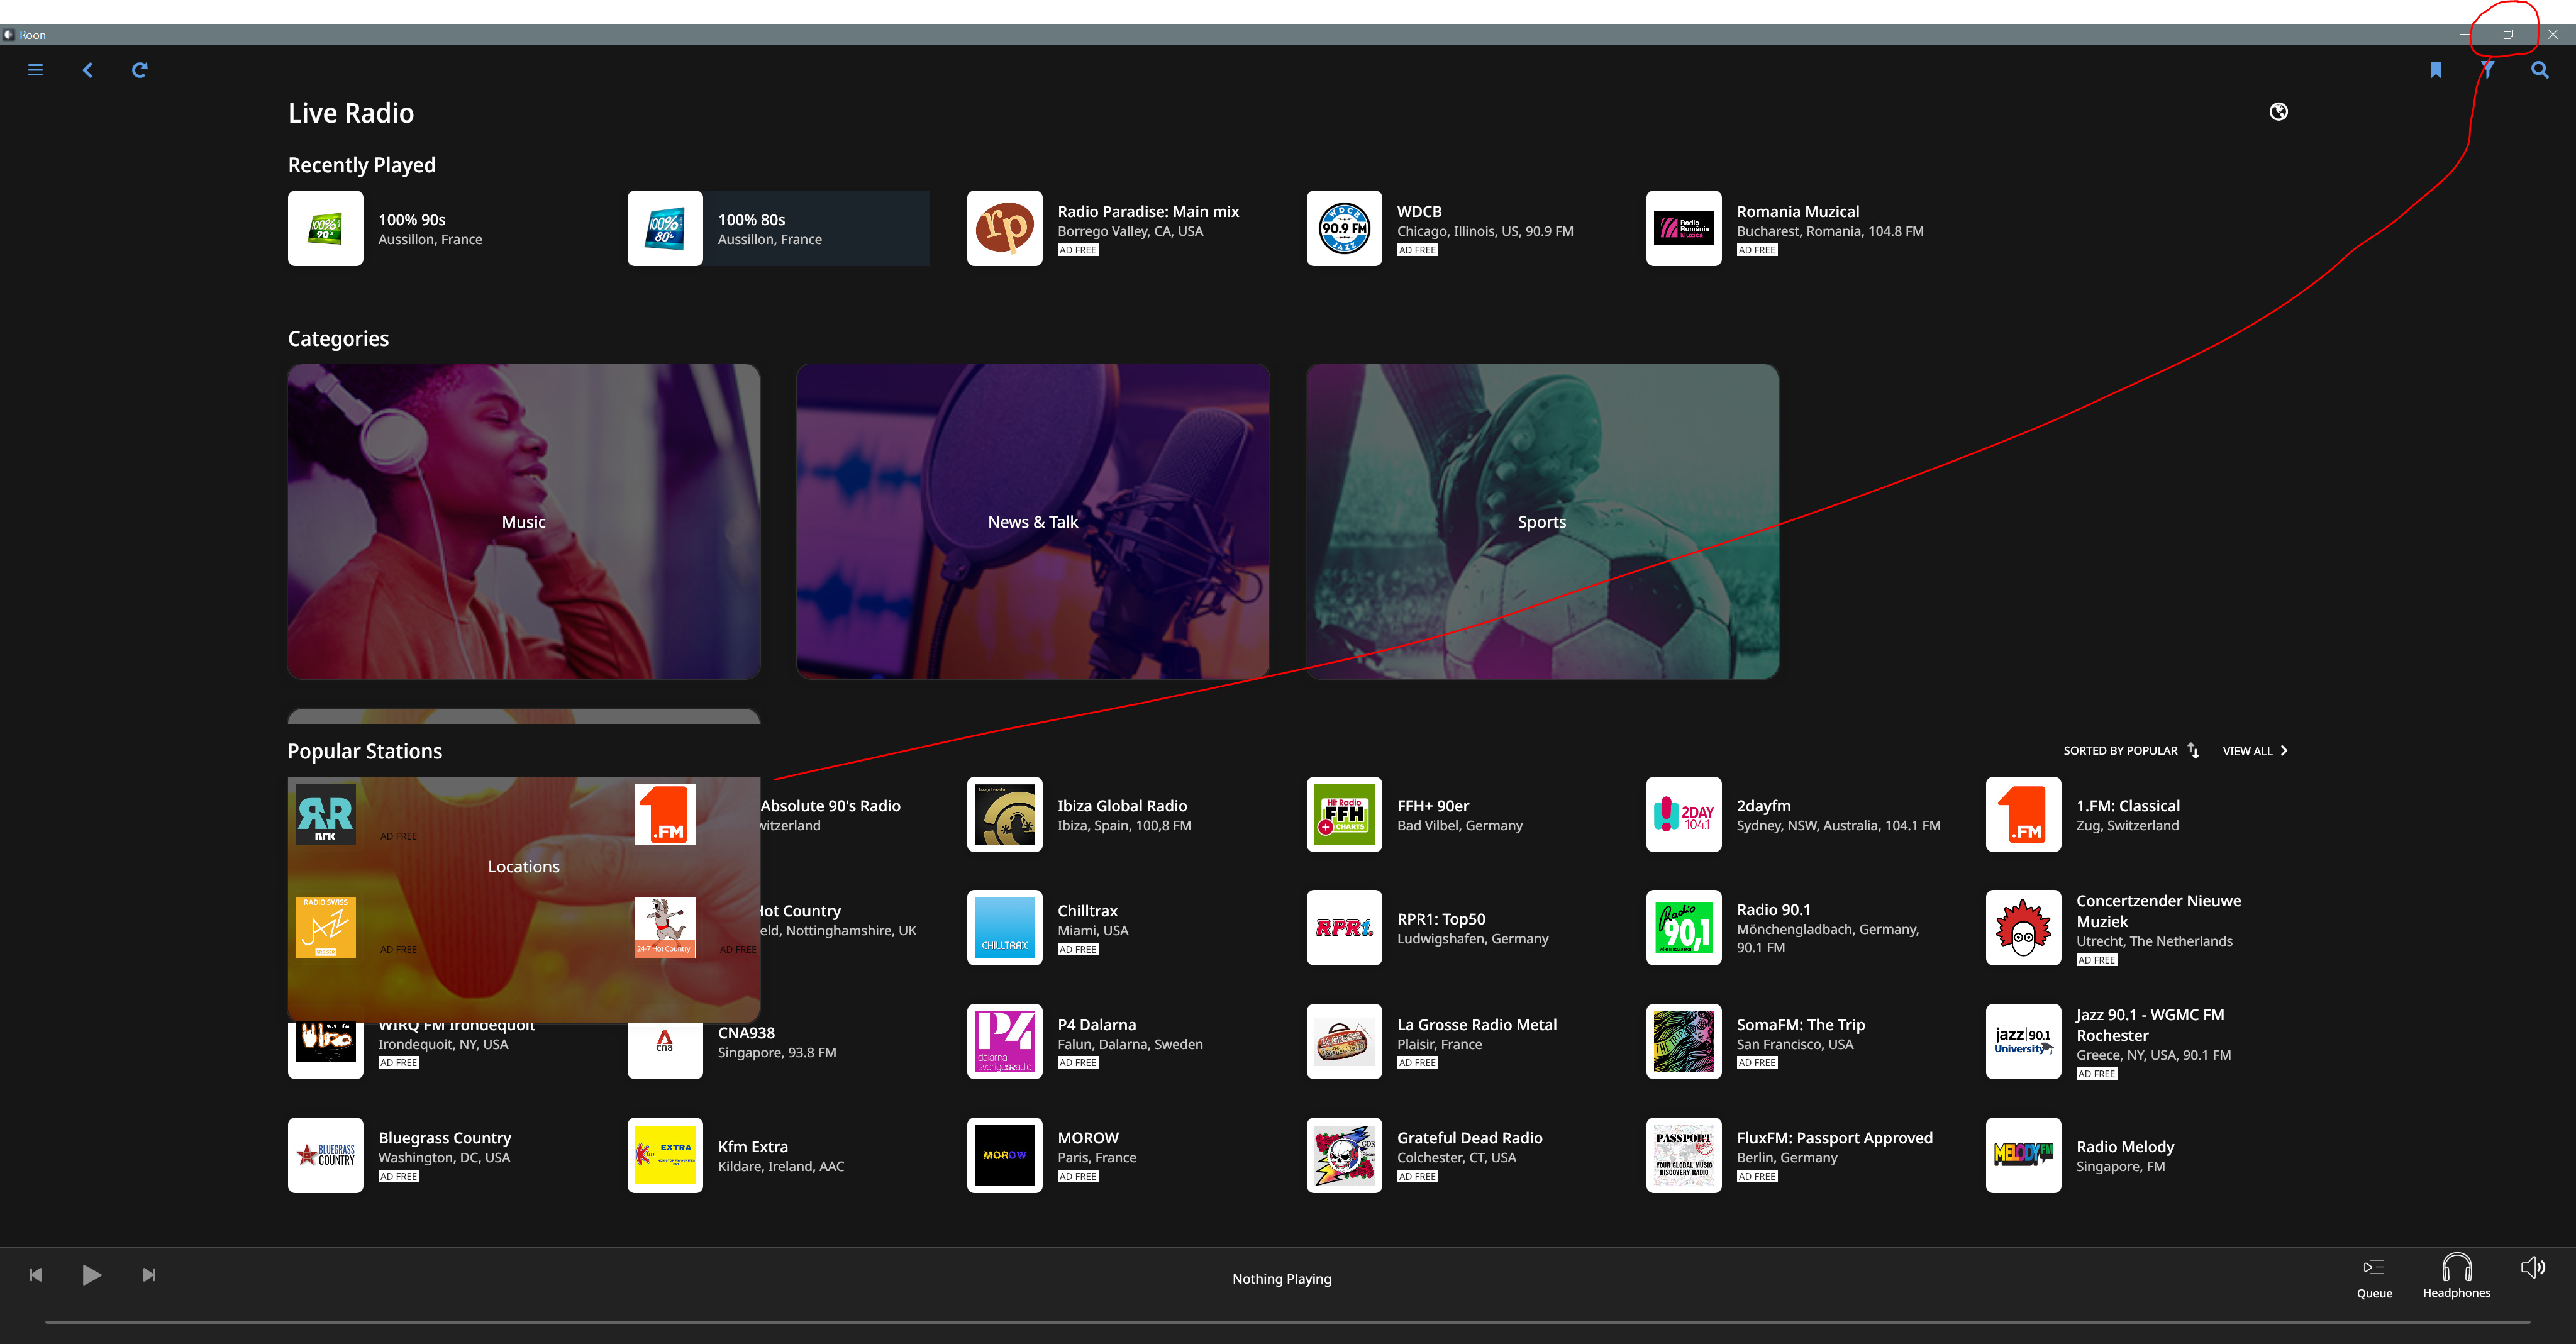Open WDCB 90.9 FM station
2576x1344 pixels.
tap(1457, 228)
